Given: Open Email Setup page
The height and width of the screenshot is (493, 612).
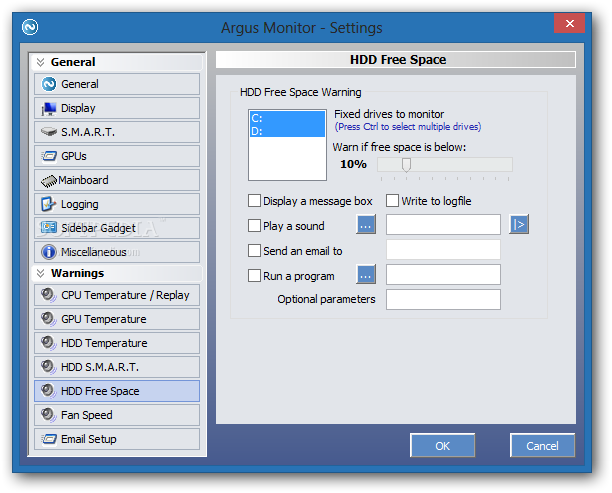Looking at the screenshot, I should tap(117, 439).
